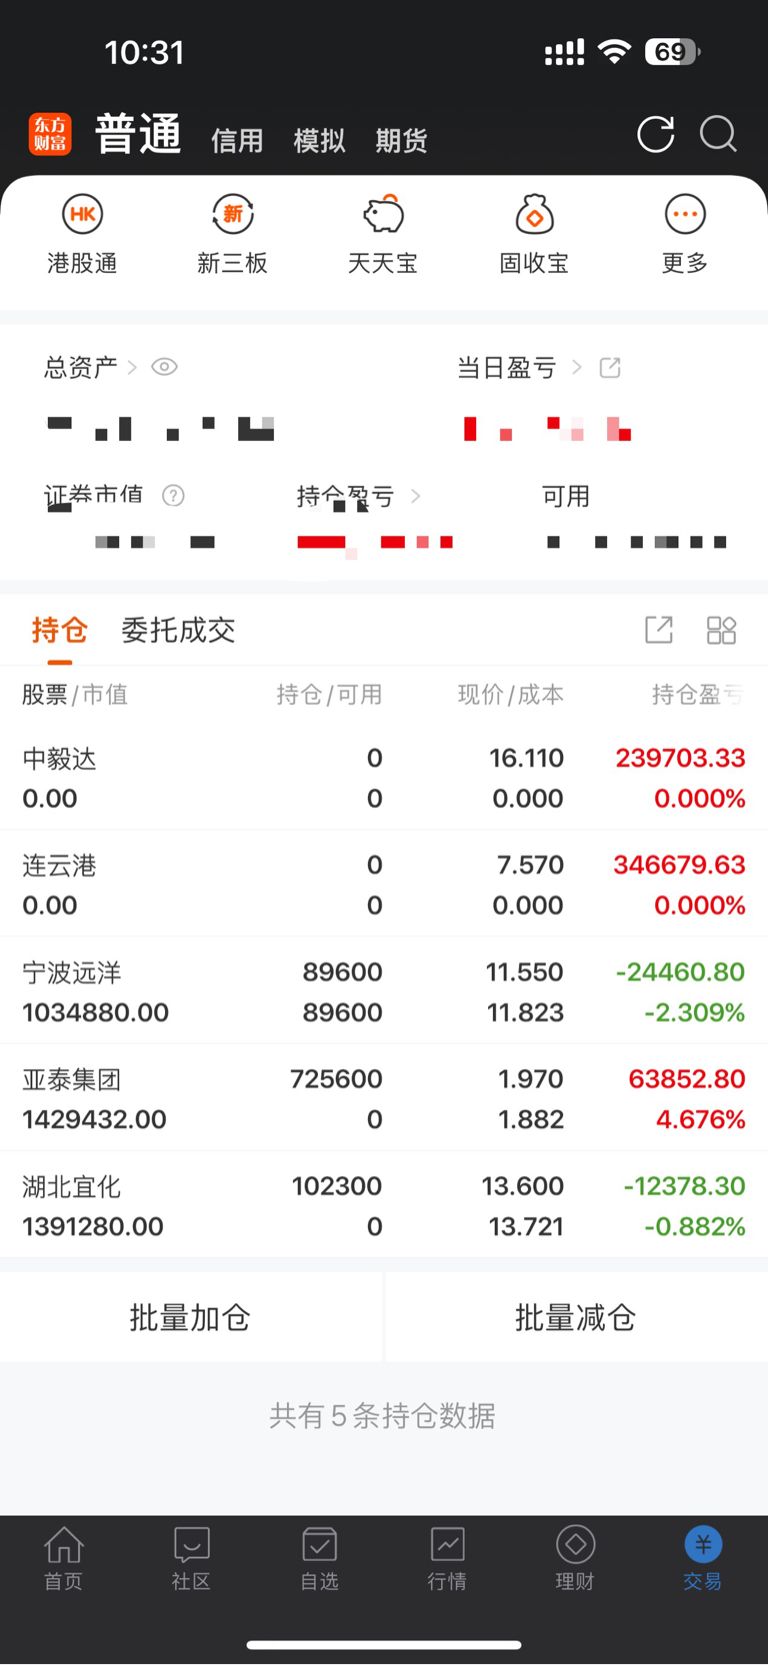Tap market value 1034880.00
The width and height of the screenshot is (768, 1665).
coord(95,1013)
